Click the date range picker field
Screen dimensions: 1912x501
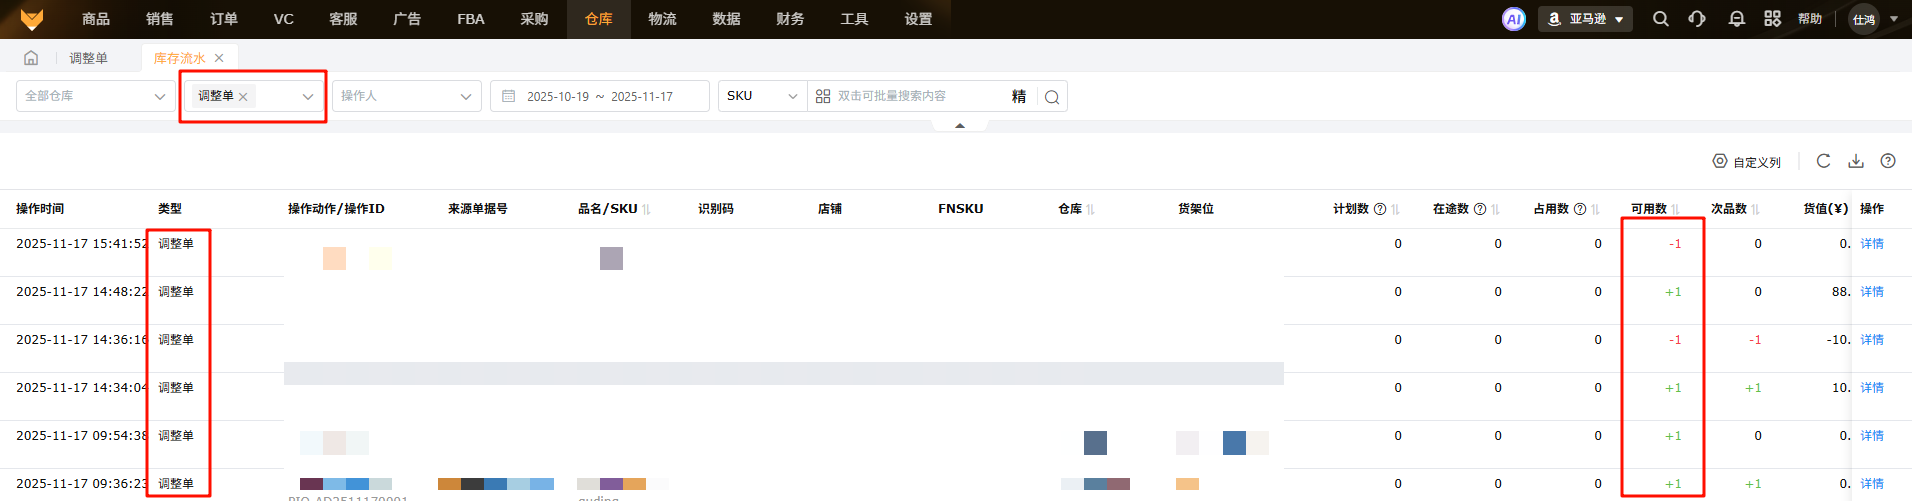click(600, 96)
